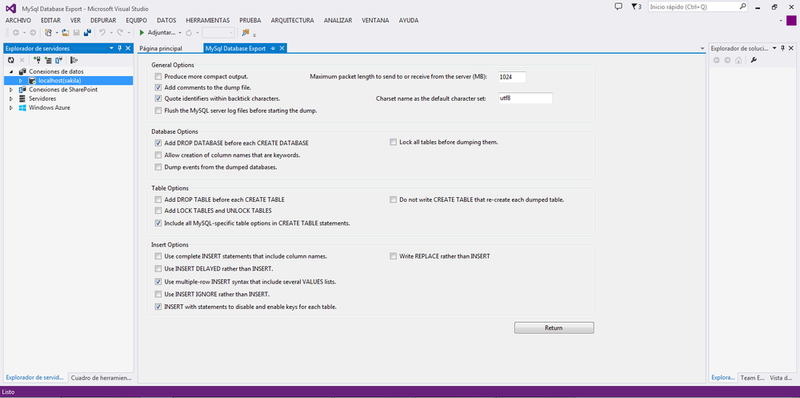This screenshot has width=800, height=398.
Task: Expand the Servidores tree node
Action: (x=11, y=98)
